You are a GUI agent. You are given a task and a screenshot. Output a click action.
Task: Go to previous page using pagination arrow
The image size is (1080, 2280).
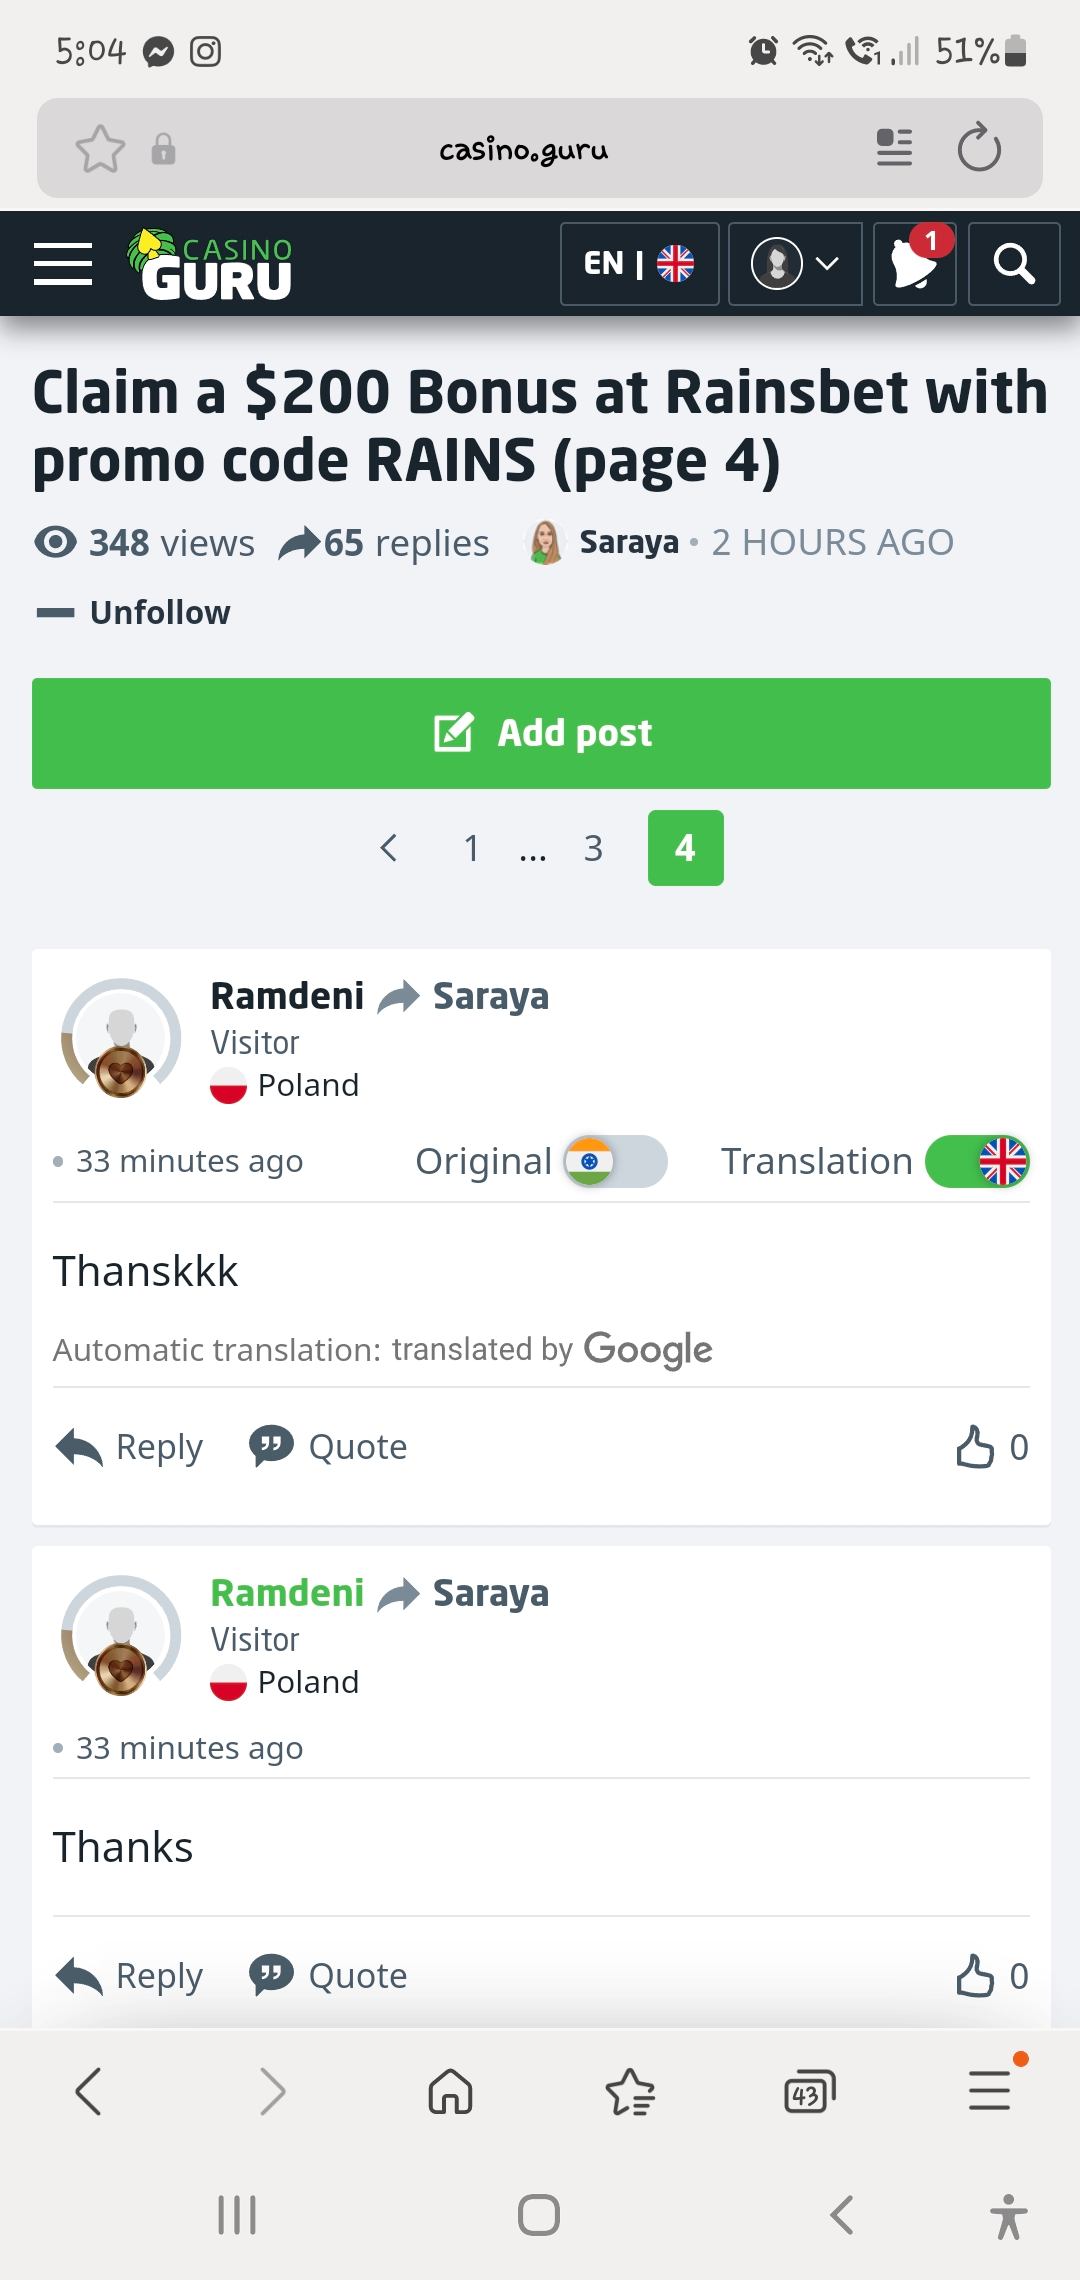tap(389, 848)
